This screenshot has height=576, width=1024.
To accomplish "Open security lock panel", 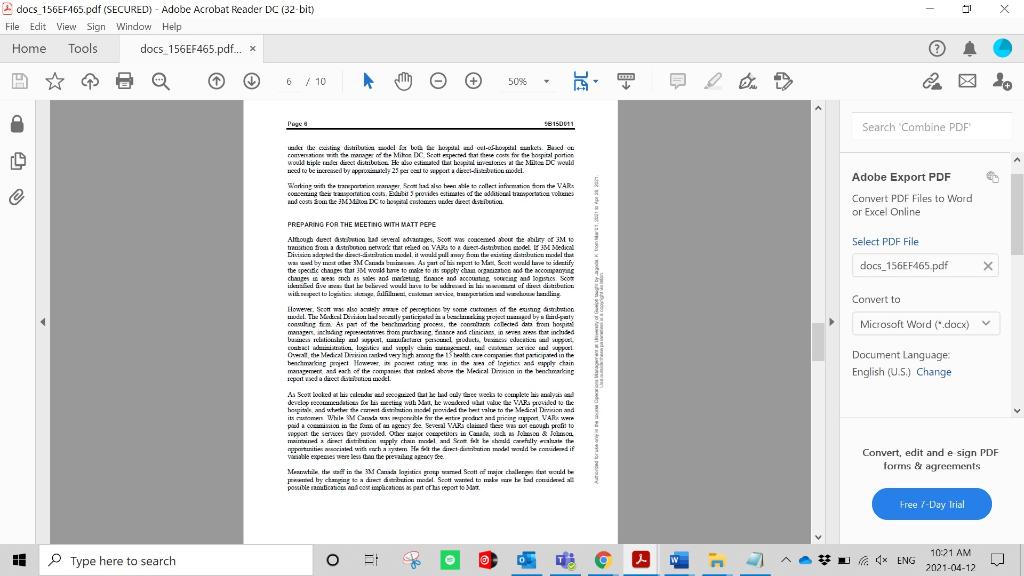I will tap(18, 124).
